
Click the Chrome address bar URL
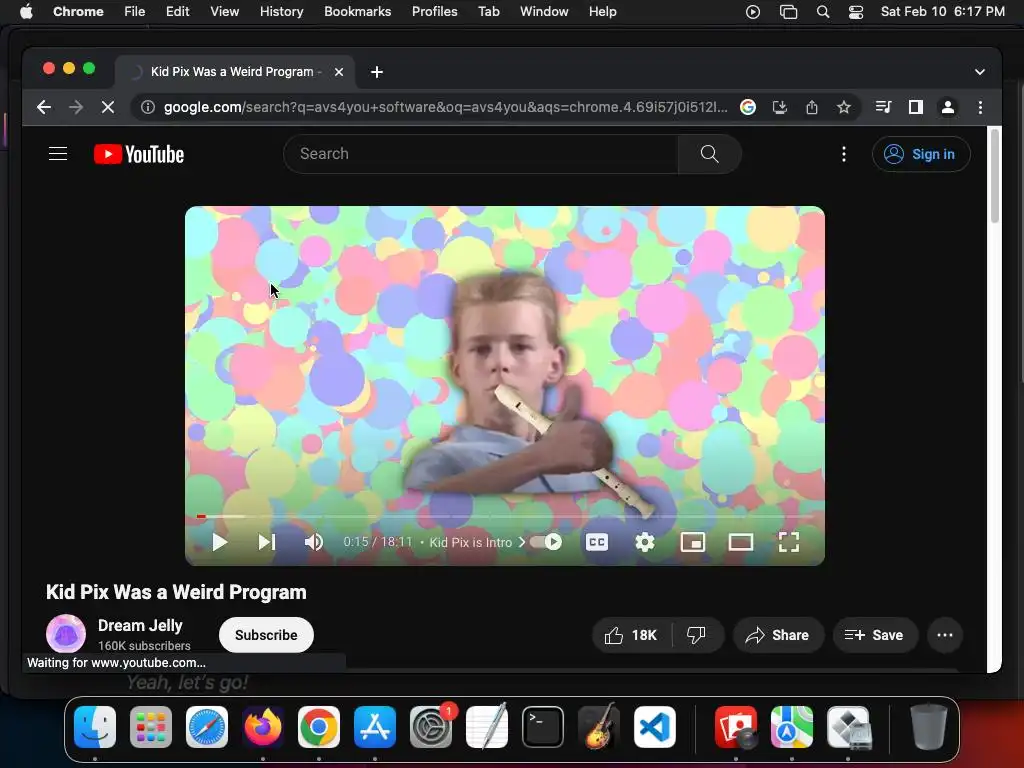point(445,107)
